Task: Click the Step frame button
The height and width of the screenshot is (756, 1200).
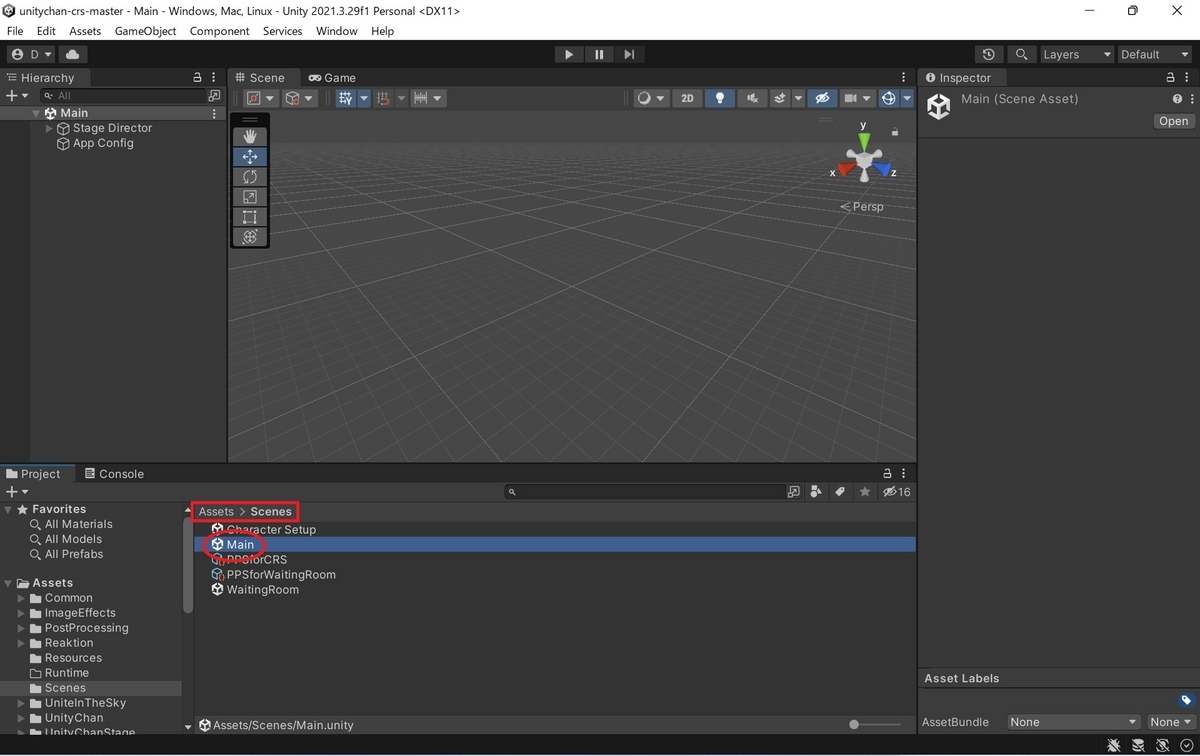Action: point(629,54)
